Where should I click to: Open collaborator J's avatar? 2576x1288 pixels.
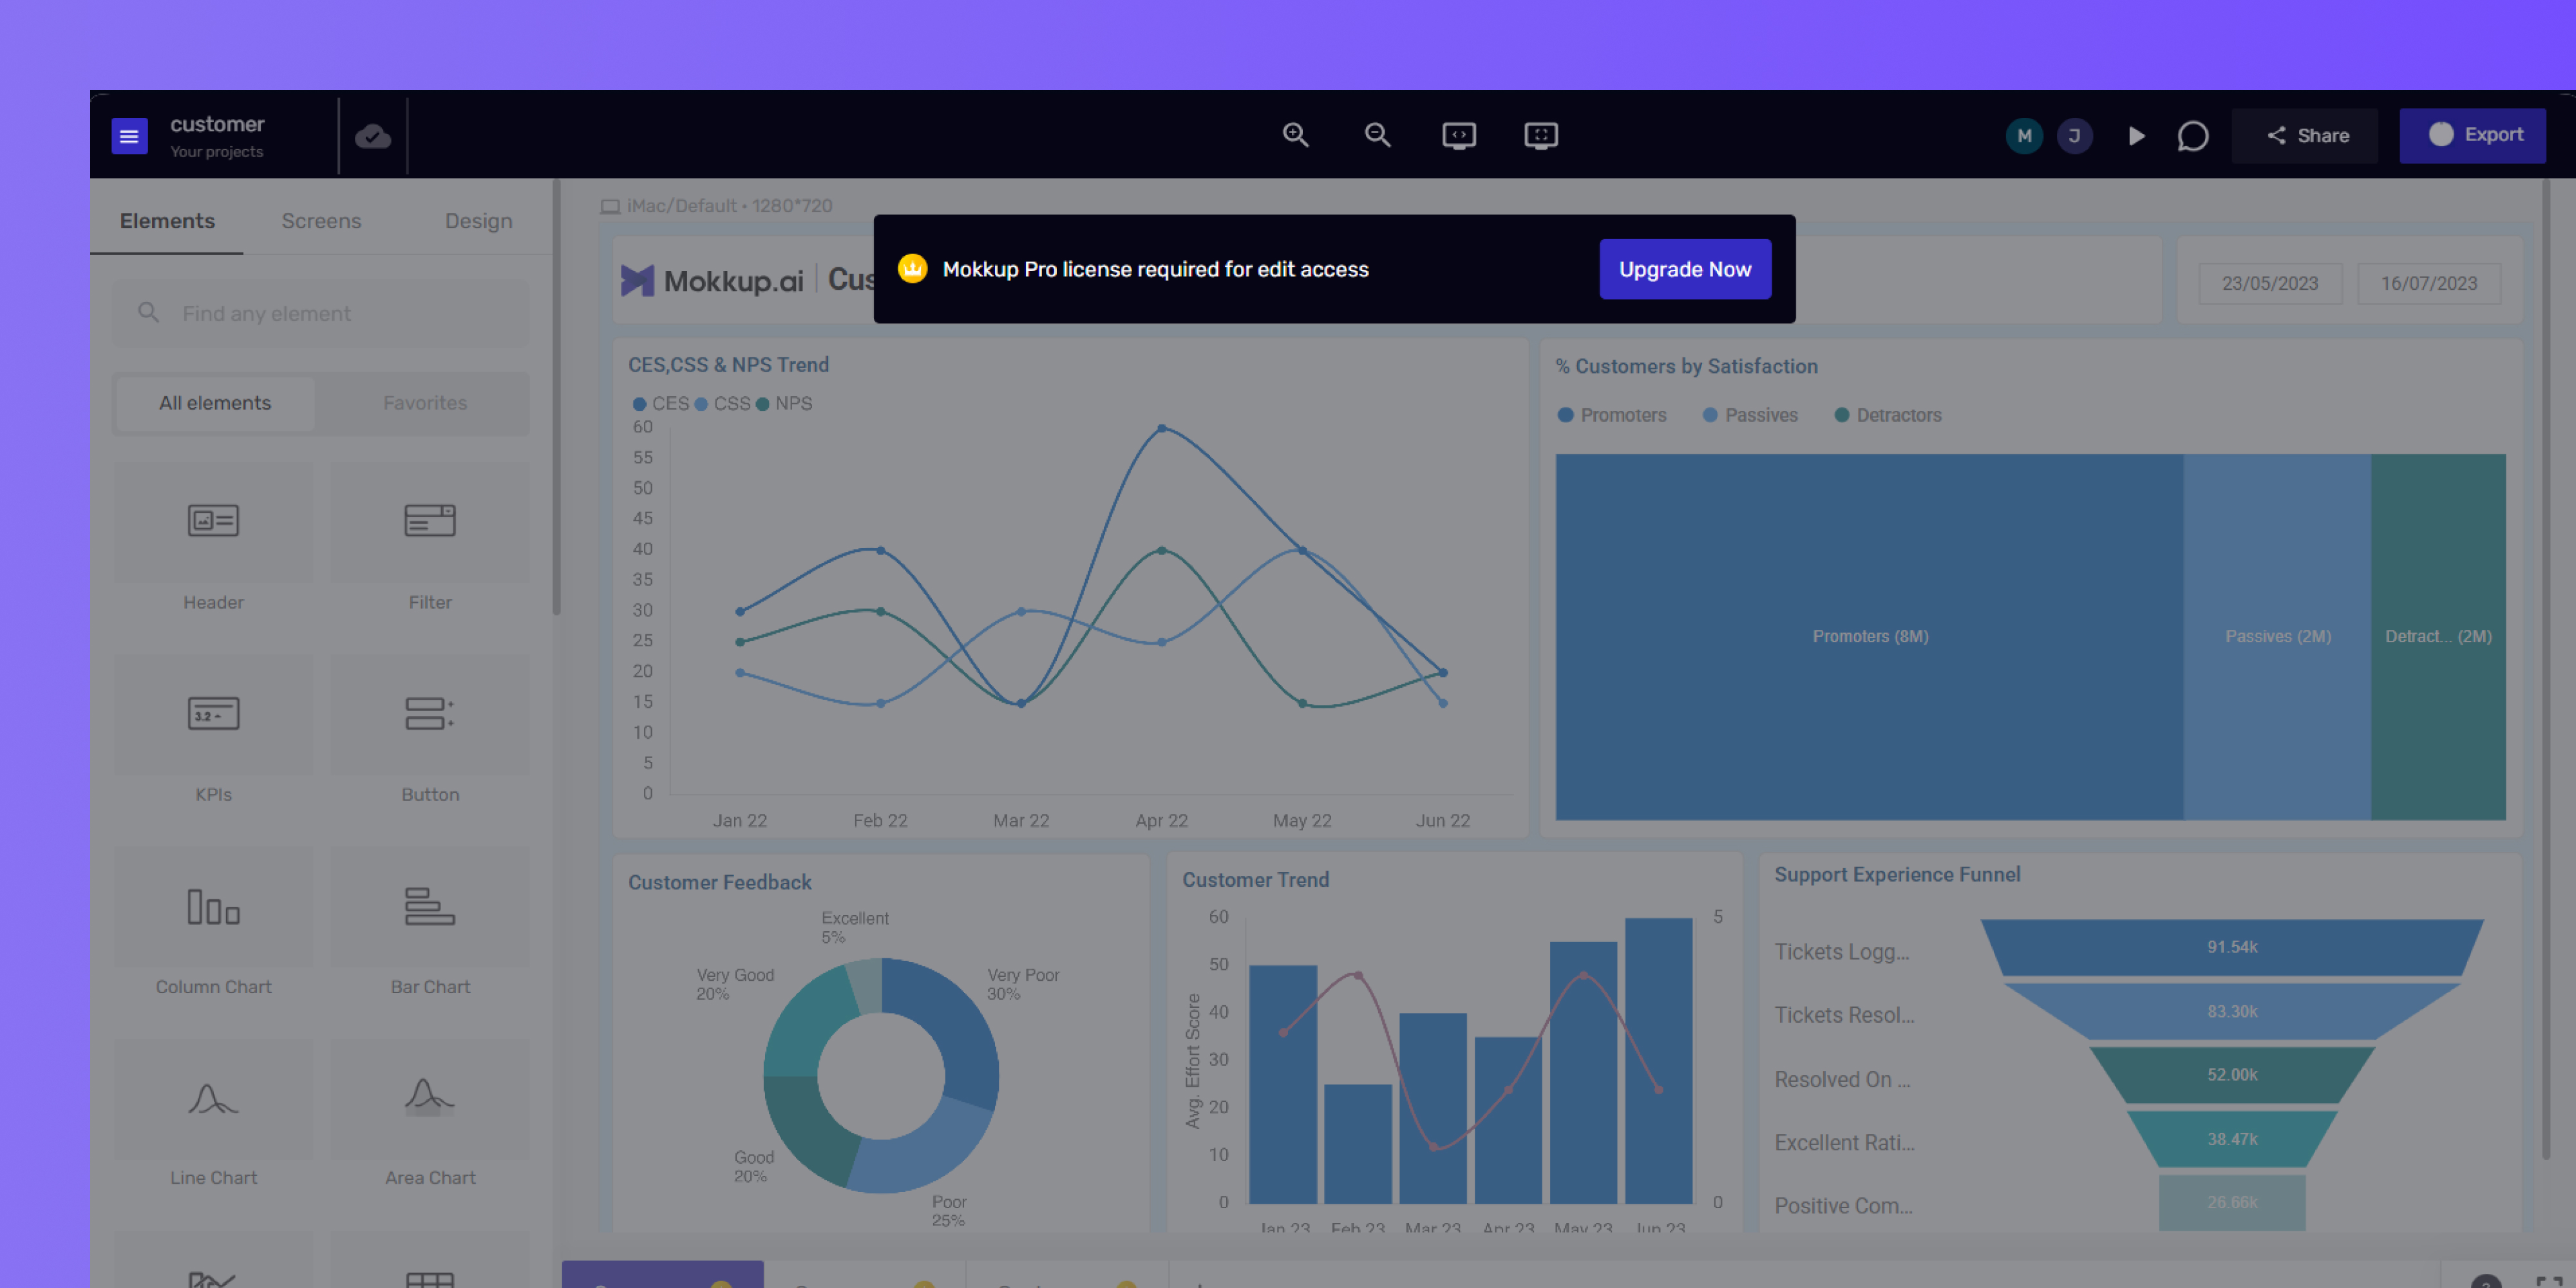tap(2075, 136)
